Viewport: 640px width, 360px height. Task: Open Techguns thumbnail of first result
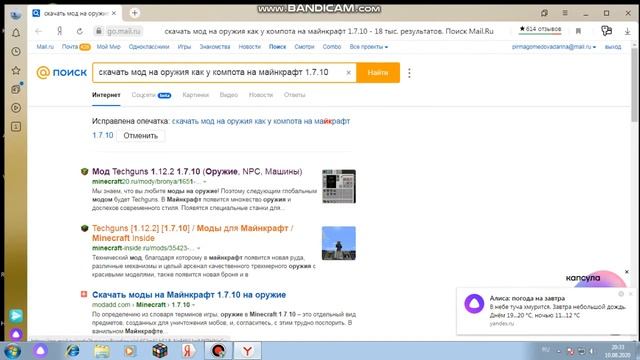(339, 187)
